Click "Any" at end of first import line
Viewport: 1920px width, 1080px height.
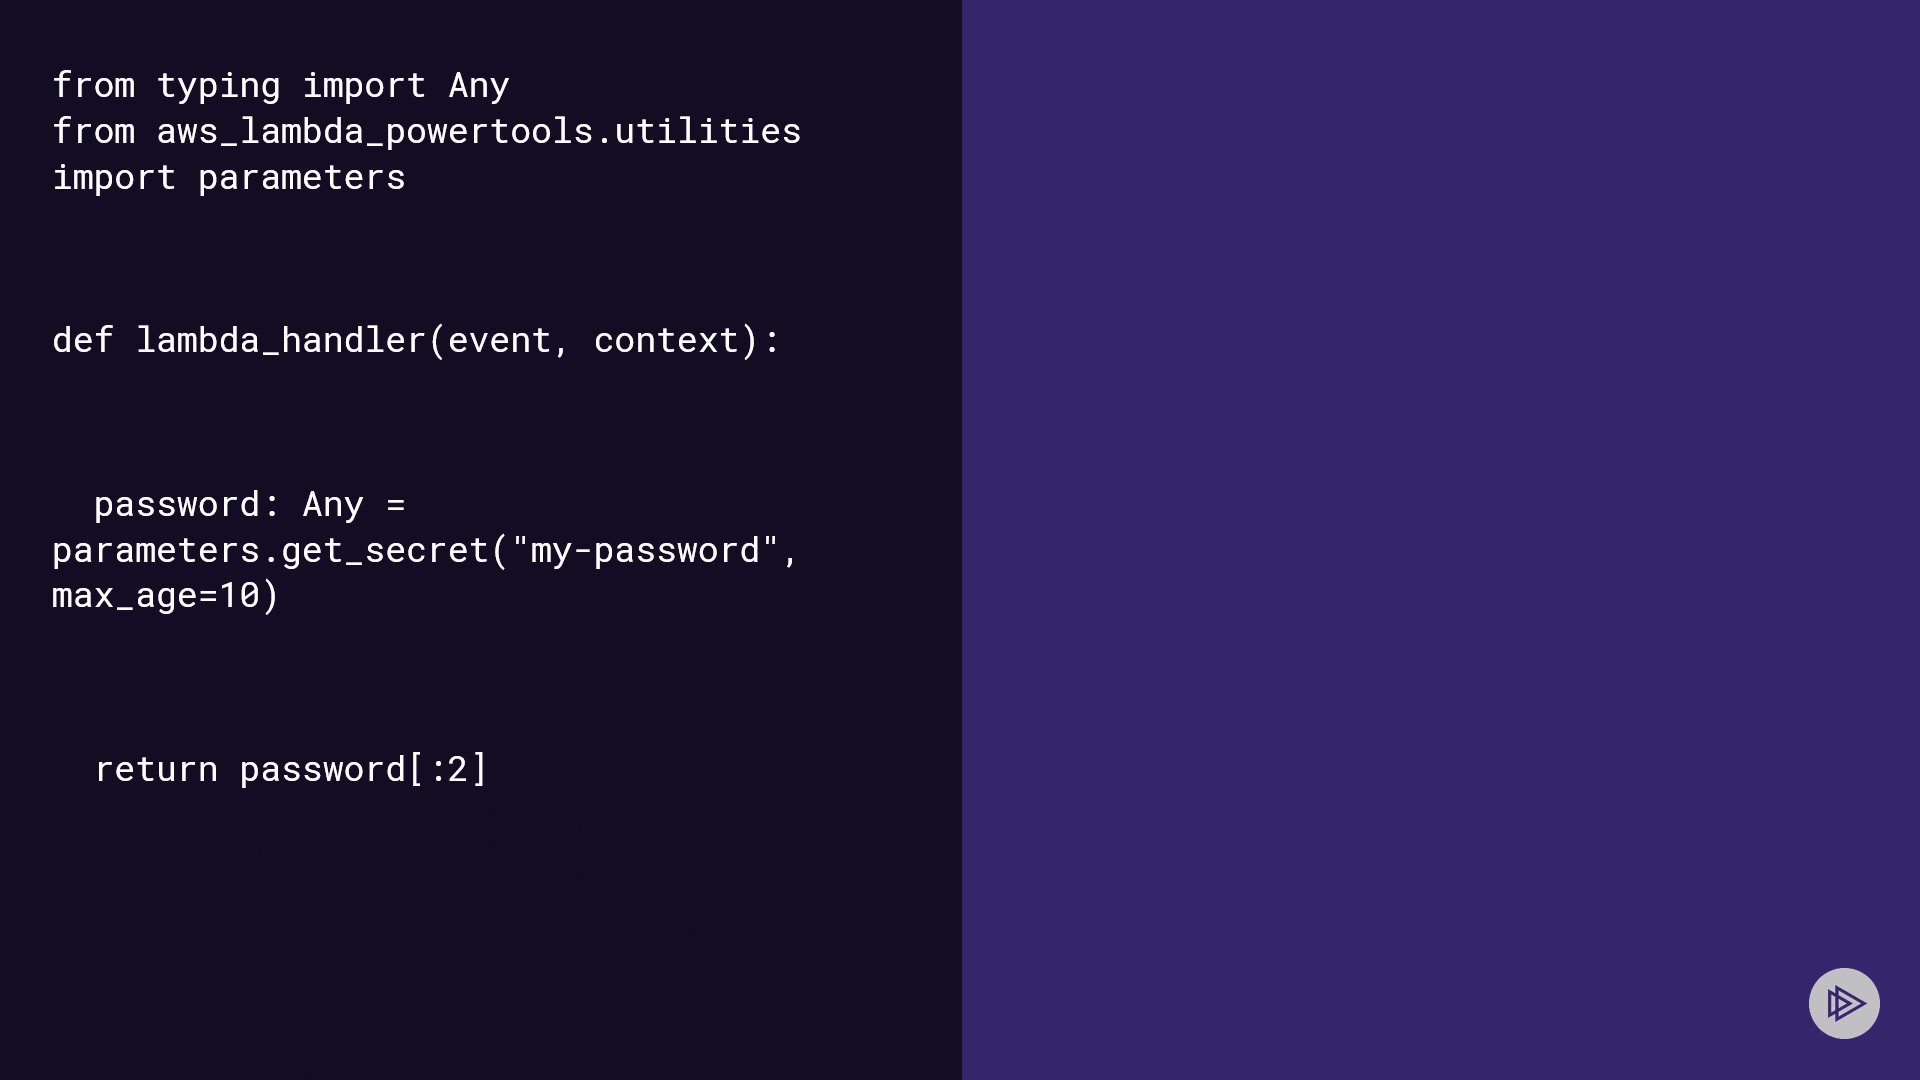tap(478, 86)
